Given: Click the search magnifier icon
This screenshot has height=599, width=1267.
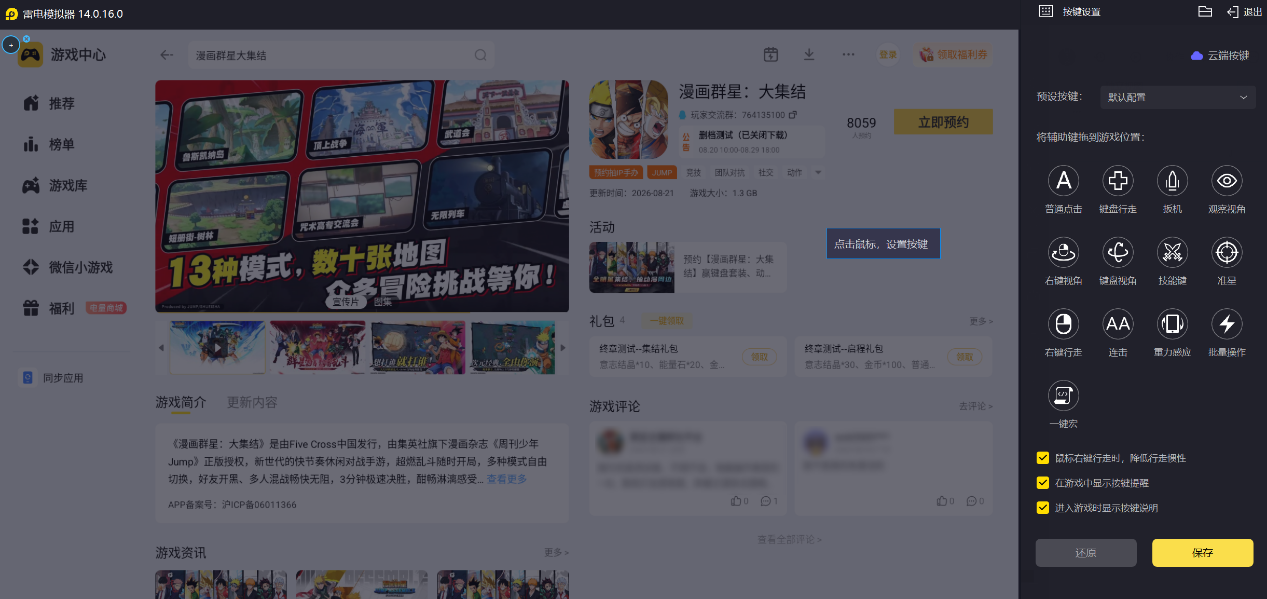Looking at the screenshot, I should (x=480, y=55).
